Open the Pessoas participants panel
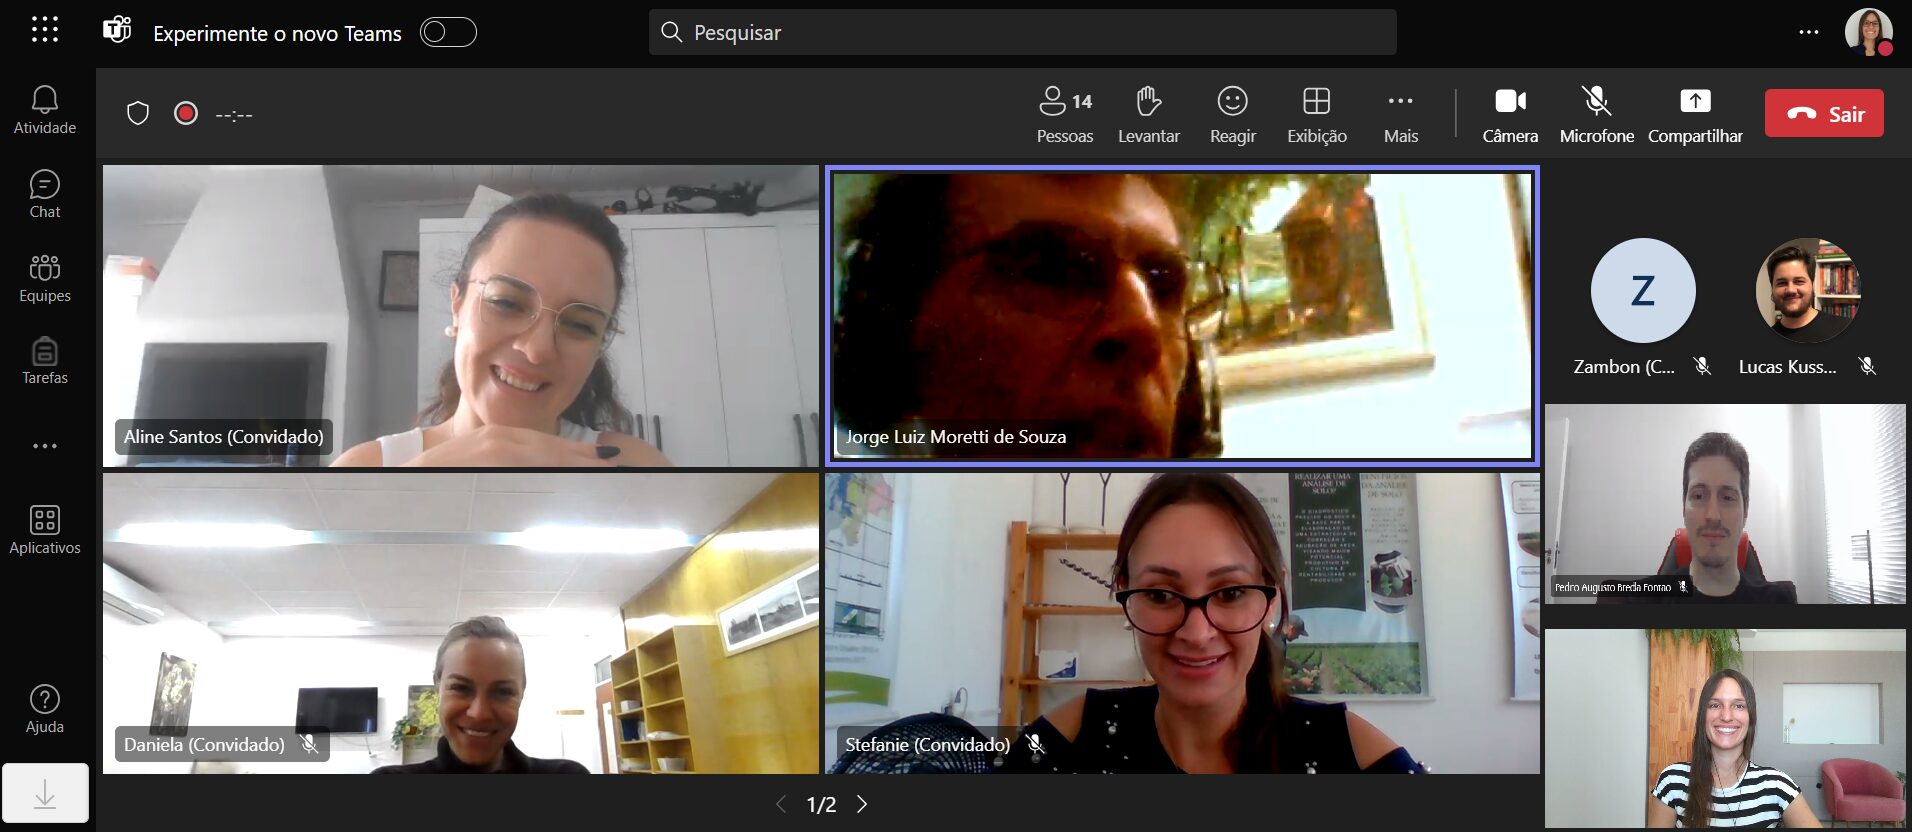 [1064, 114]
